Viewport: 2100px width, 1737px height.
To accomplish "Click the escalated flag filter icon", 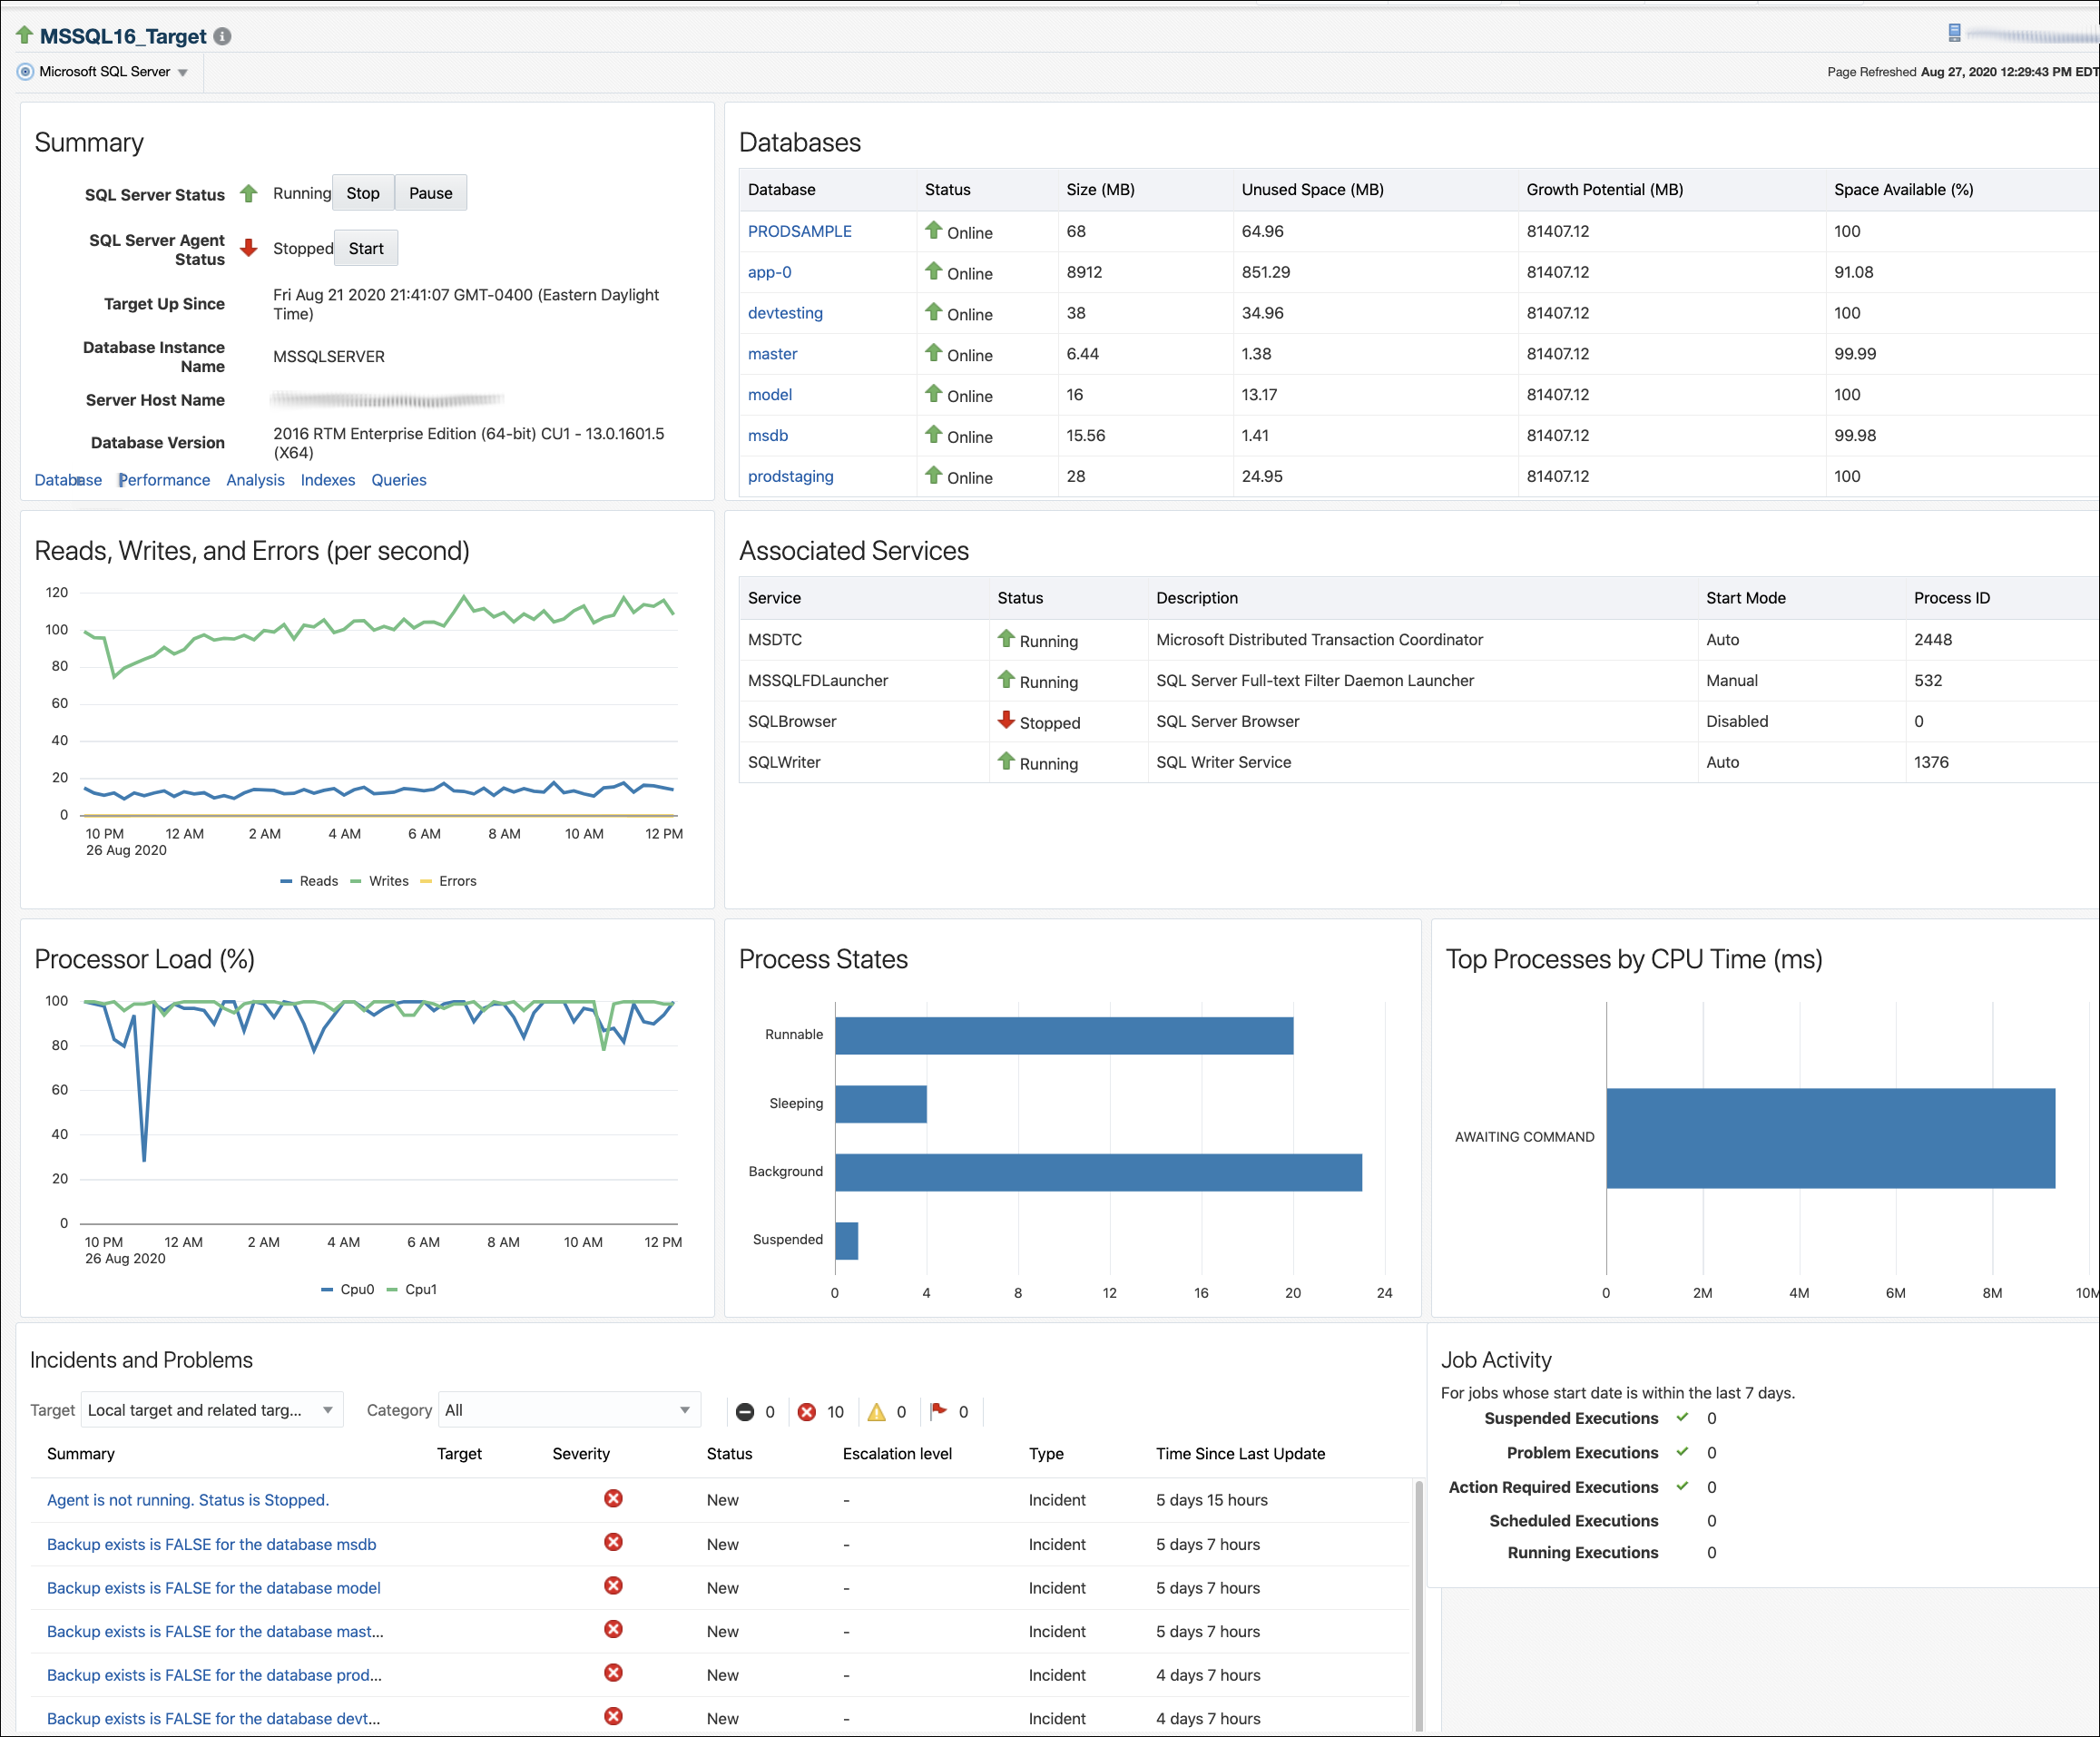I will click(938, 1411).
